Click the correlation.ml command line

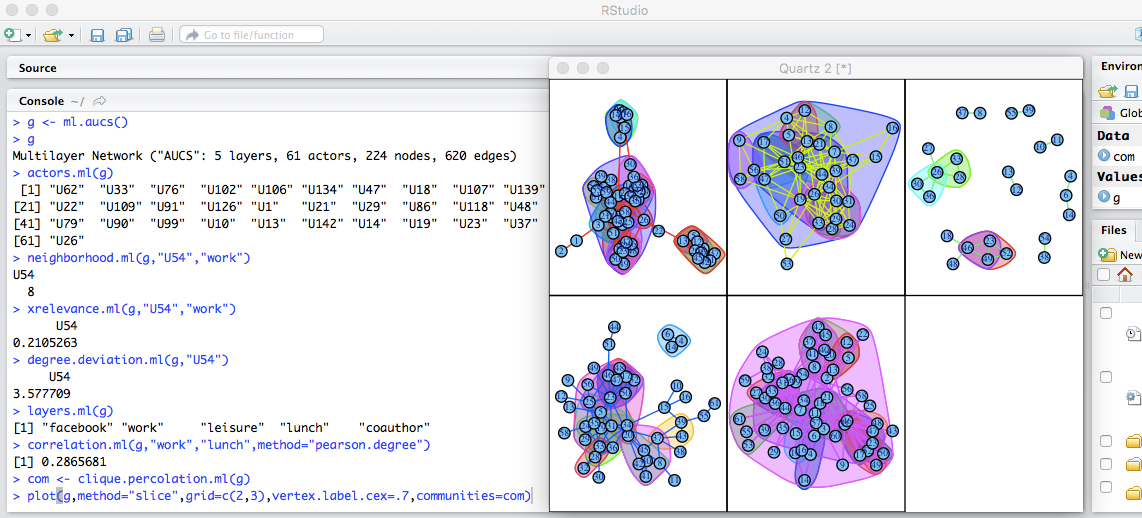tap(222, 444)
